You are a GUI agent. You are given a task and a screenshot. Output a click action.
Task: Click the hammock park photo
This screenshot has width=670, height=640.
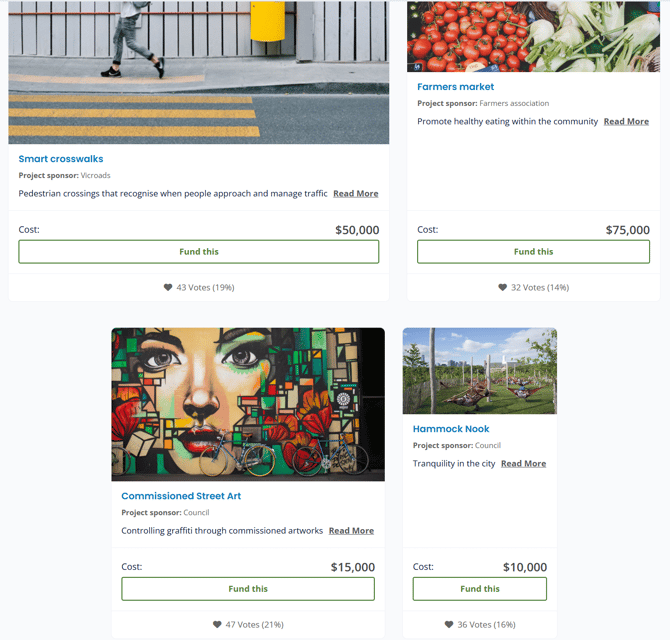pos(479,371)
